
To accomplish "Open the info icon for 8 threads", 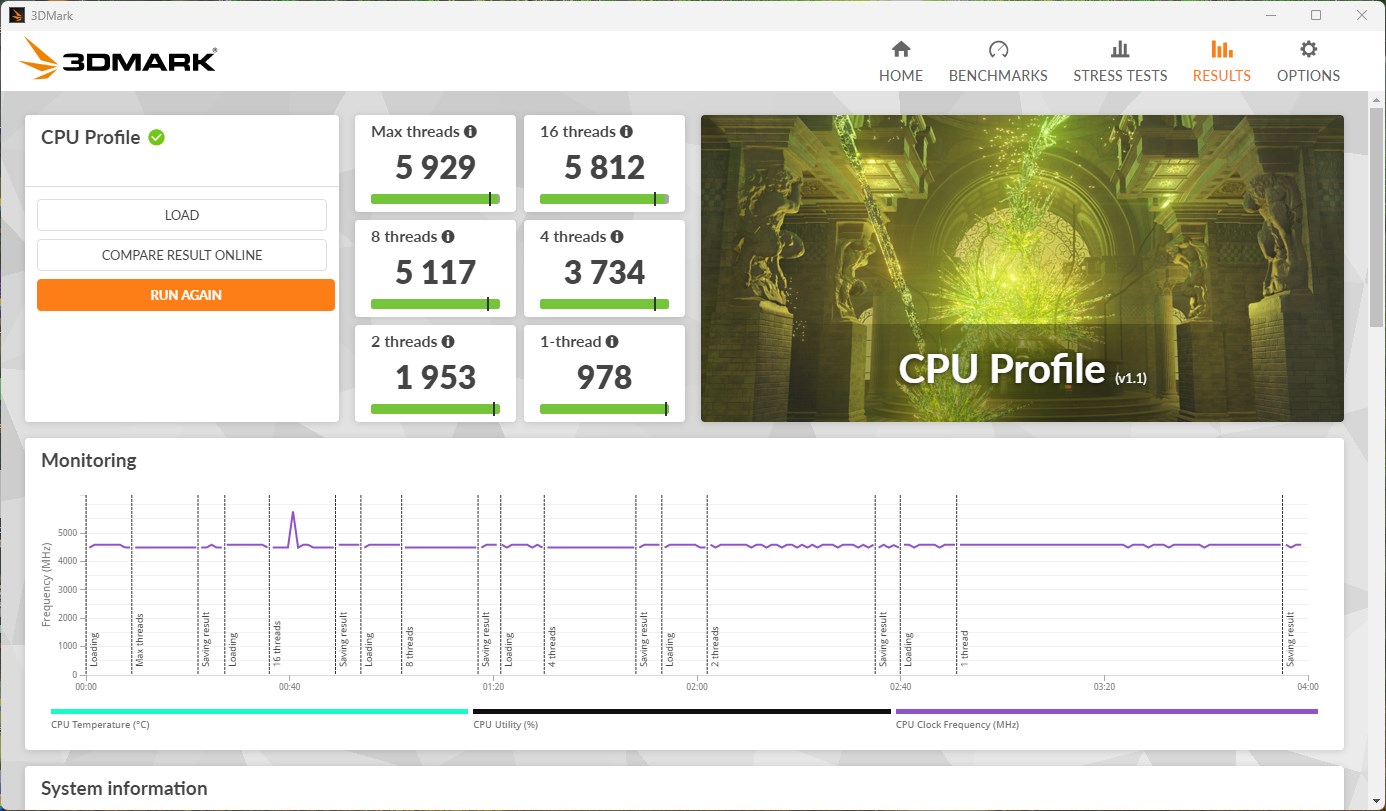I will coord(448,237).
